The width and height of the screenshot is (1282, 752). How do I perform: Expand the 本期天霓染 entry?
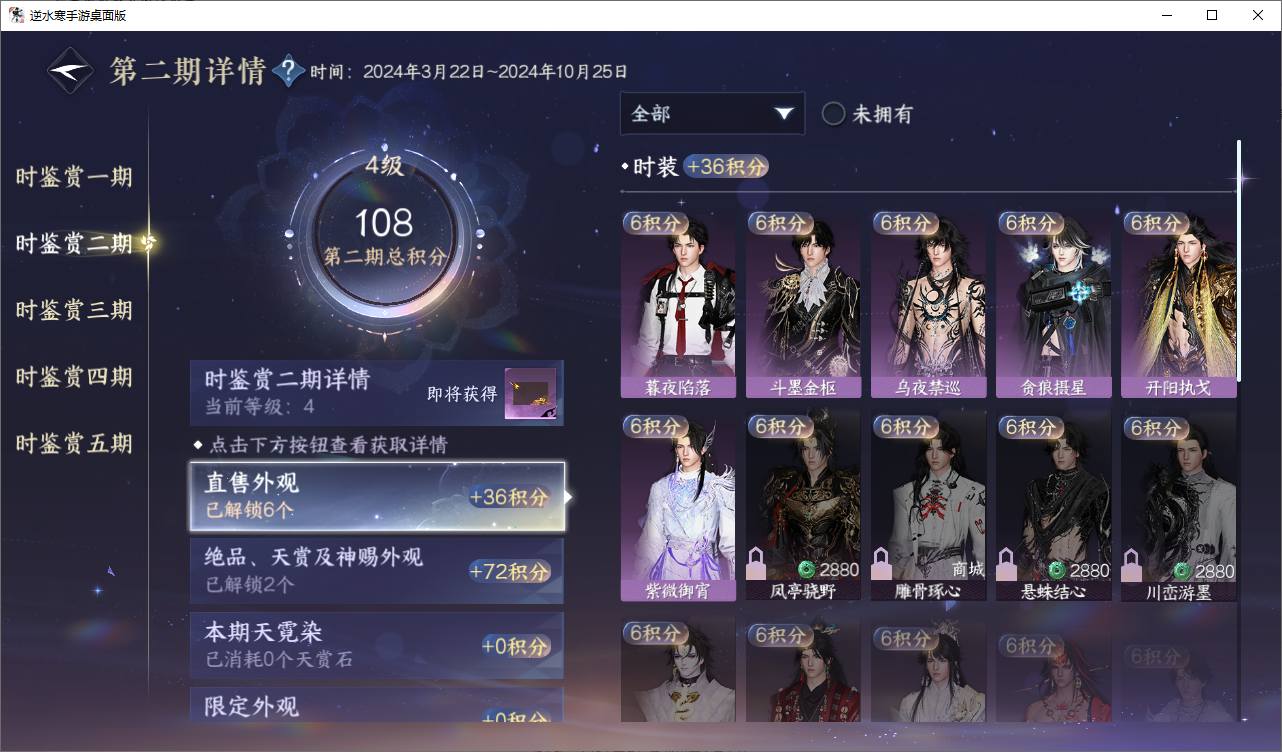pos(377,645)
